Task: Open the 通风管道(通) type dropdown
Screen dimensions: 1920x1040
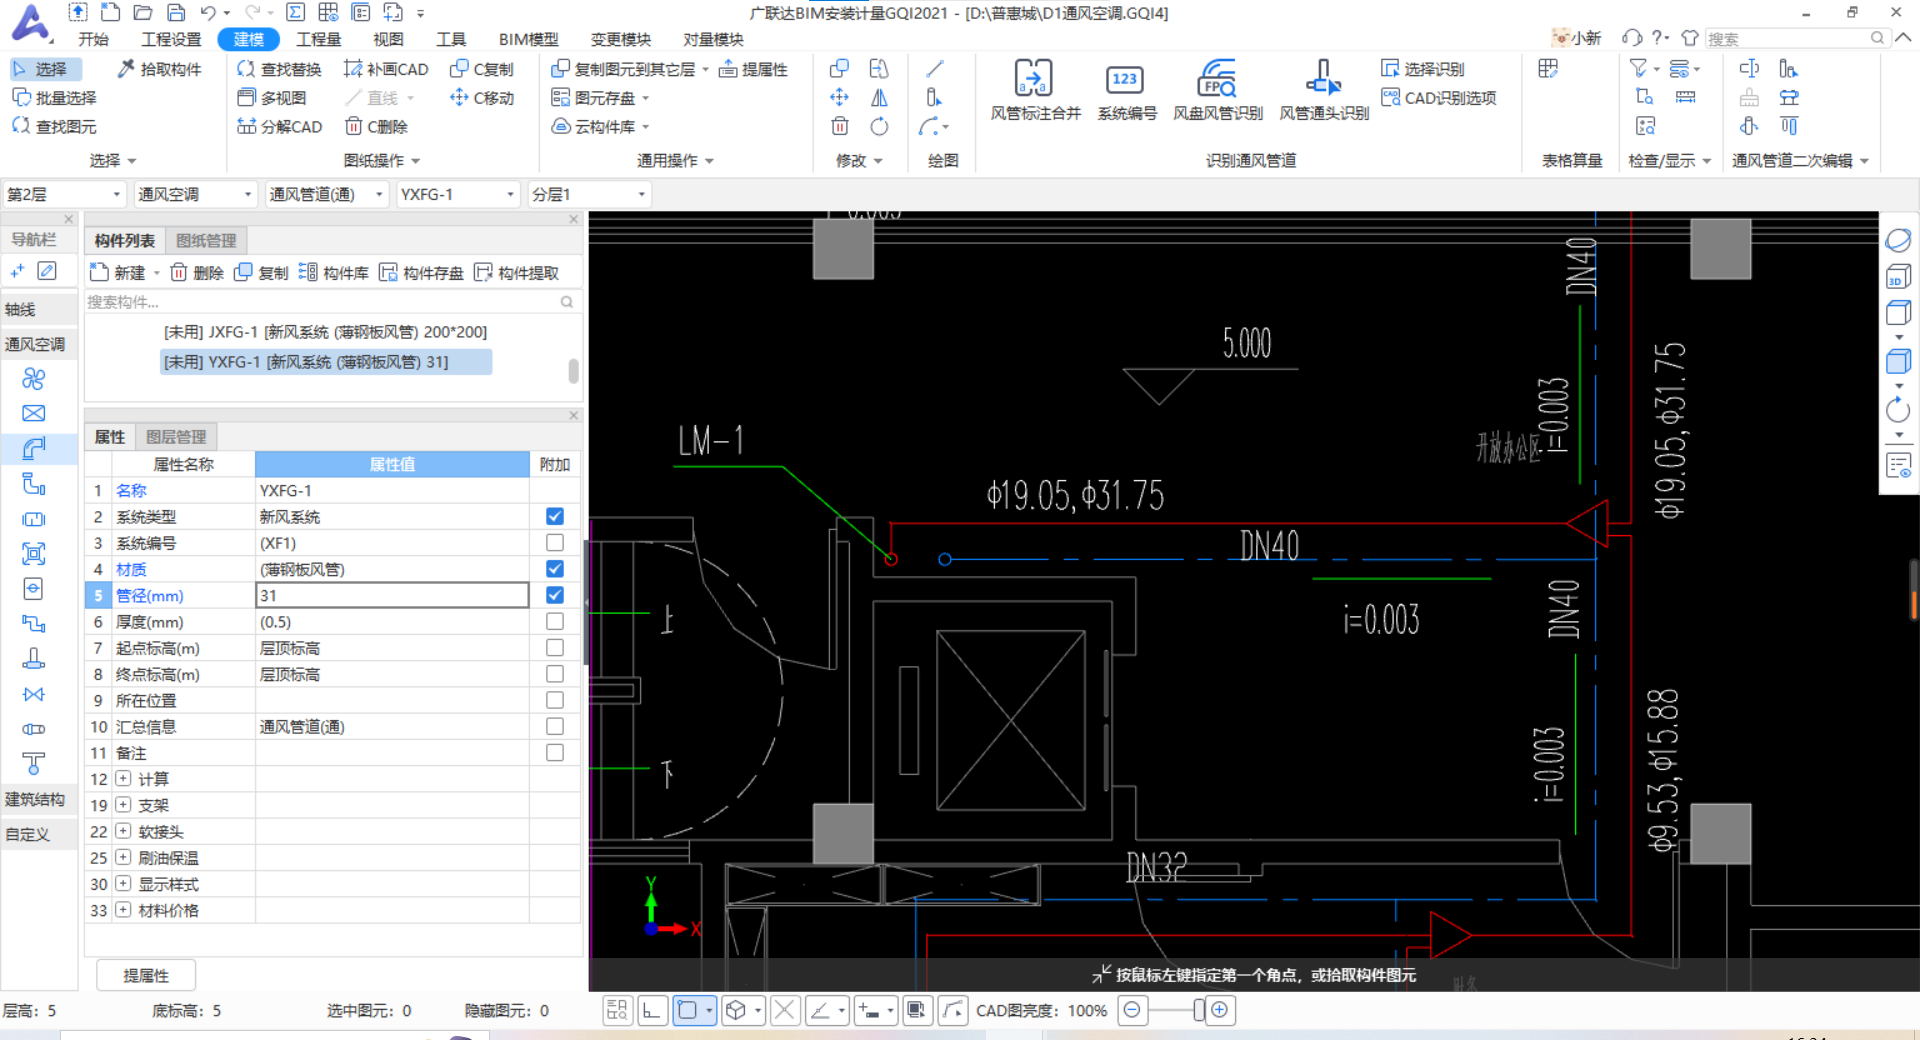Action: [x=326, y=194]
